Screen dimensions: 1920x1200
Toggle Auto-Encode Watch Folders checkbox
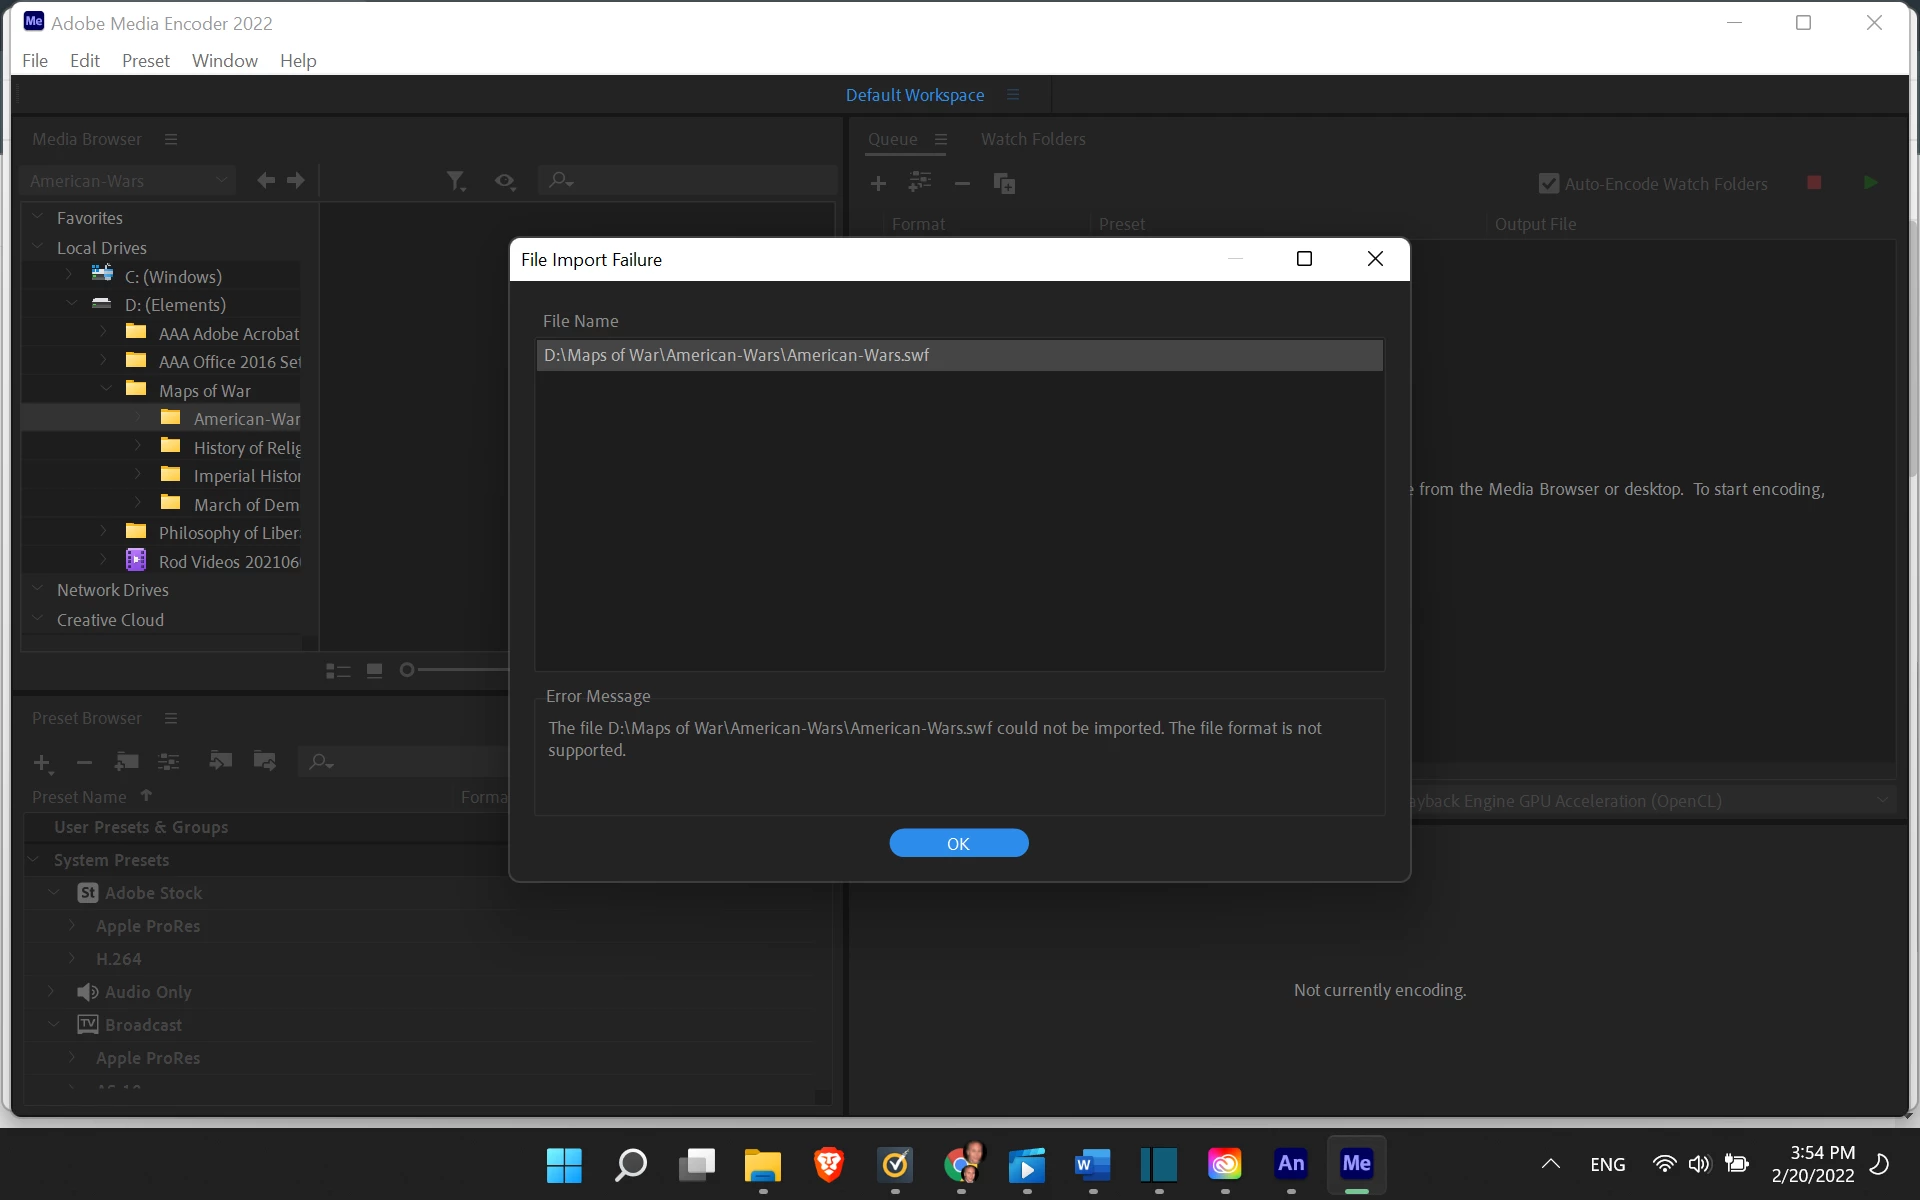[1548, 184]
